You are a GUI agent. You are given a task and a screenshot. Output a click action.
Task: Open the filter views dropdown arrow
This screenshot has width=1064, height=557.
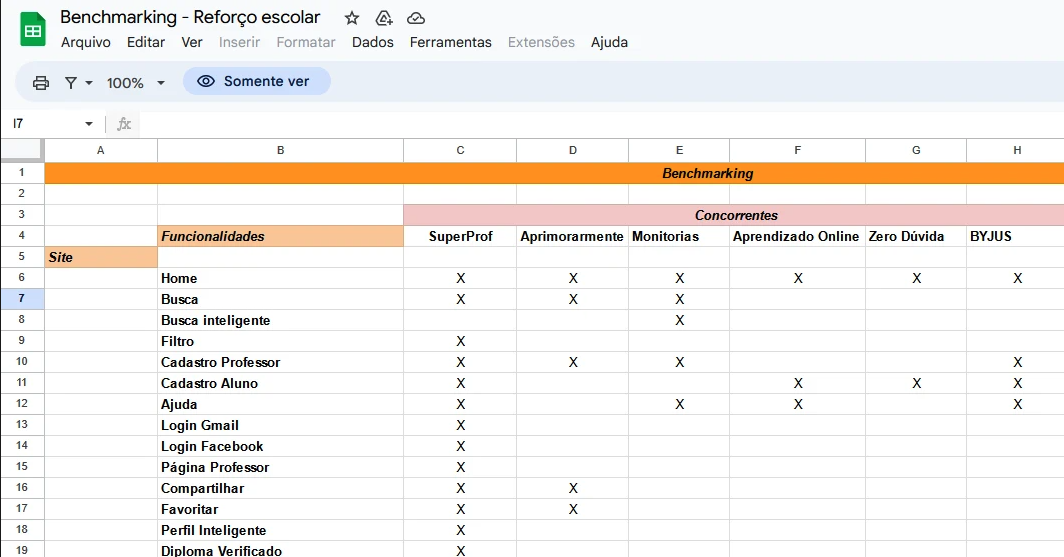pos(89,83)
